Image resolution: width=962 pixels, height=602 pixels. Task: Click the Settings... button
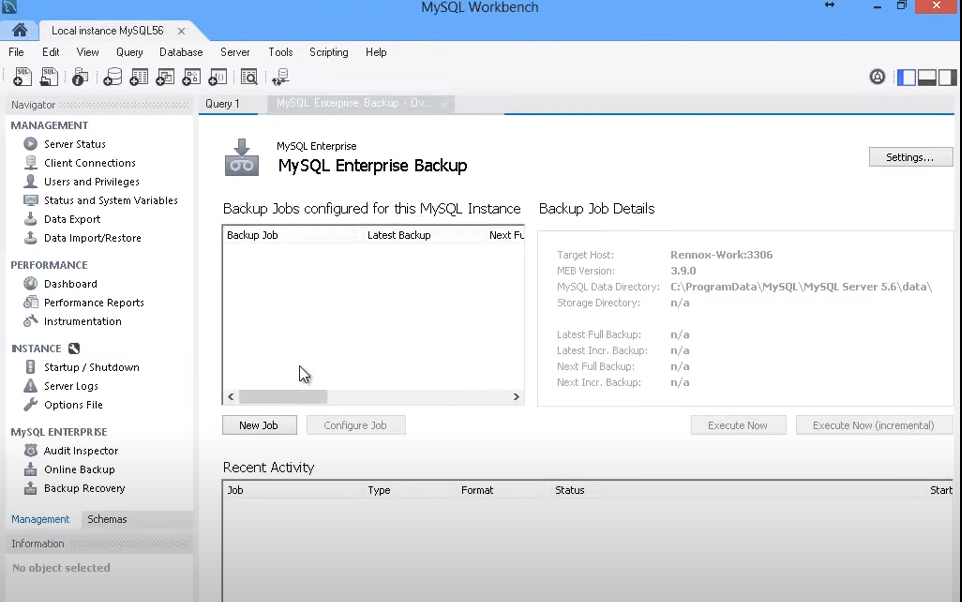(910, 157)
